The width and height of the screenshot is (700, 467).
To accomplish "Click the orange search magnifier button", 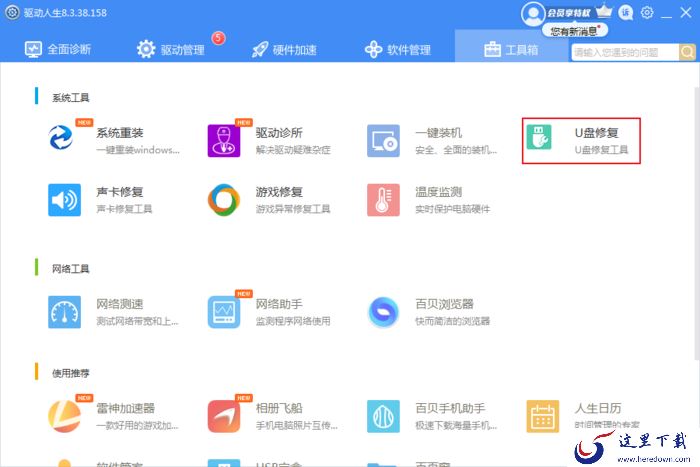I will click(687, 52).
